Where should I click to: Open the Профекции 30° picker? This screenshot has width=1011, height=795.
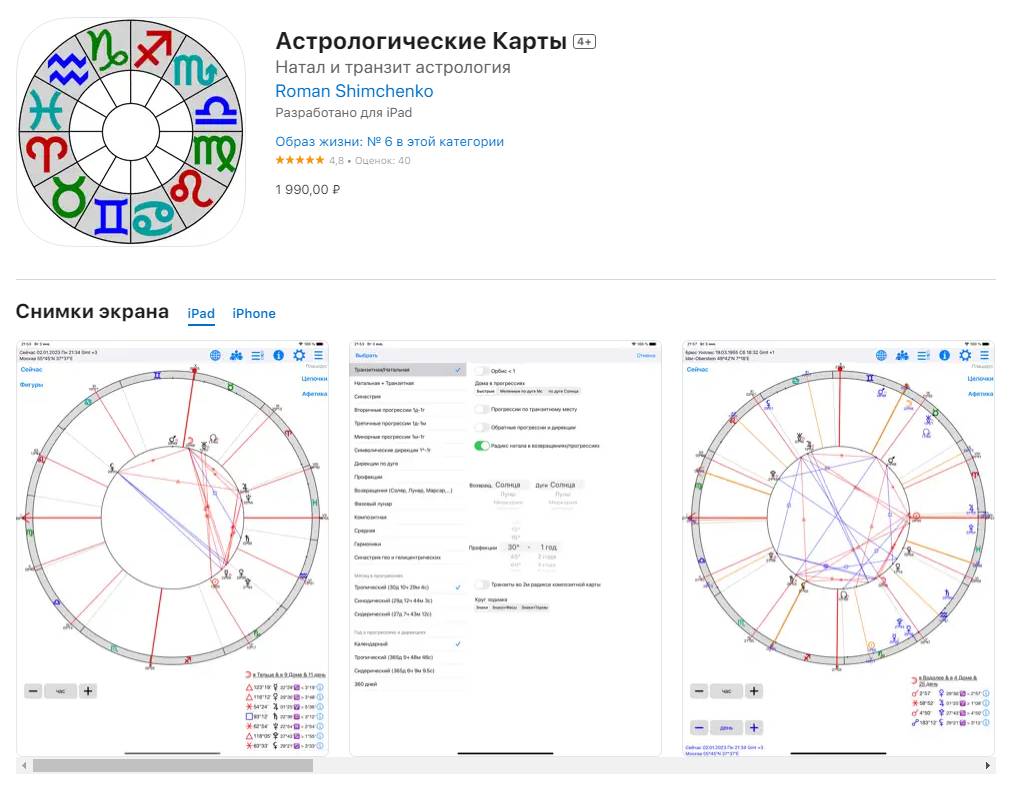pos(513,547)
